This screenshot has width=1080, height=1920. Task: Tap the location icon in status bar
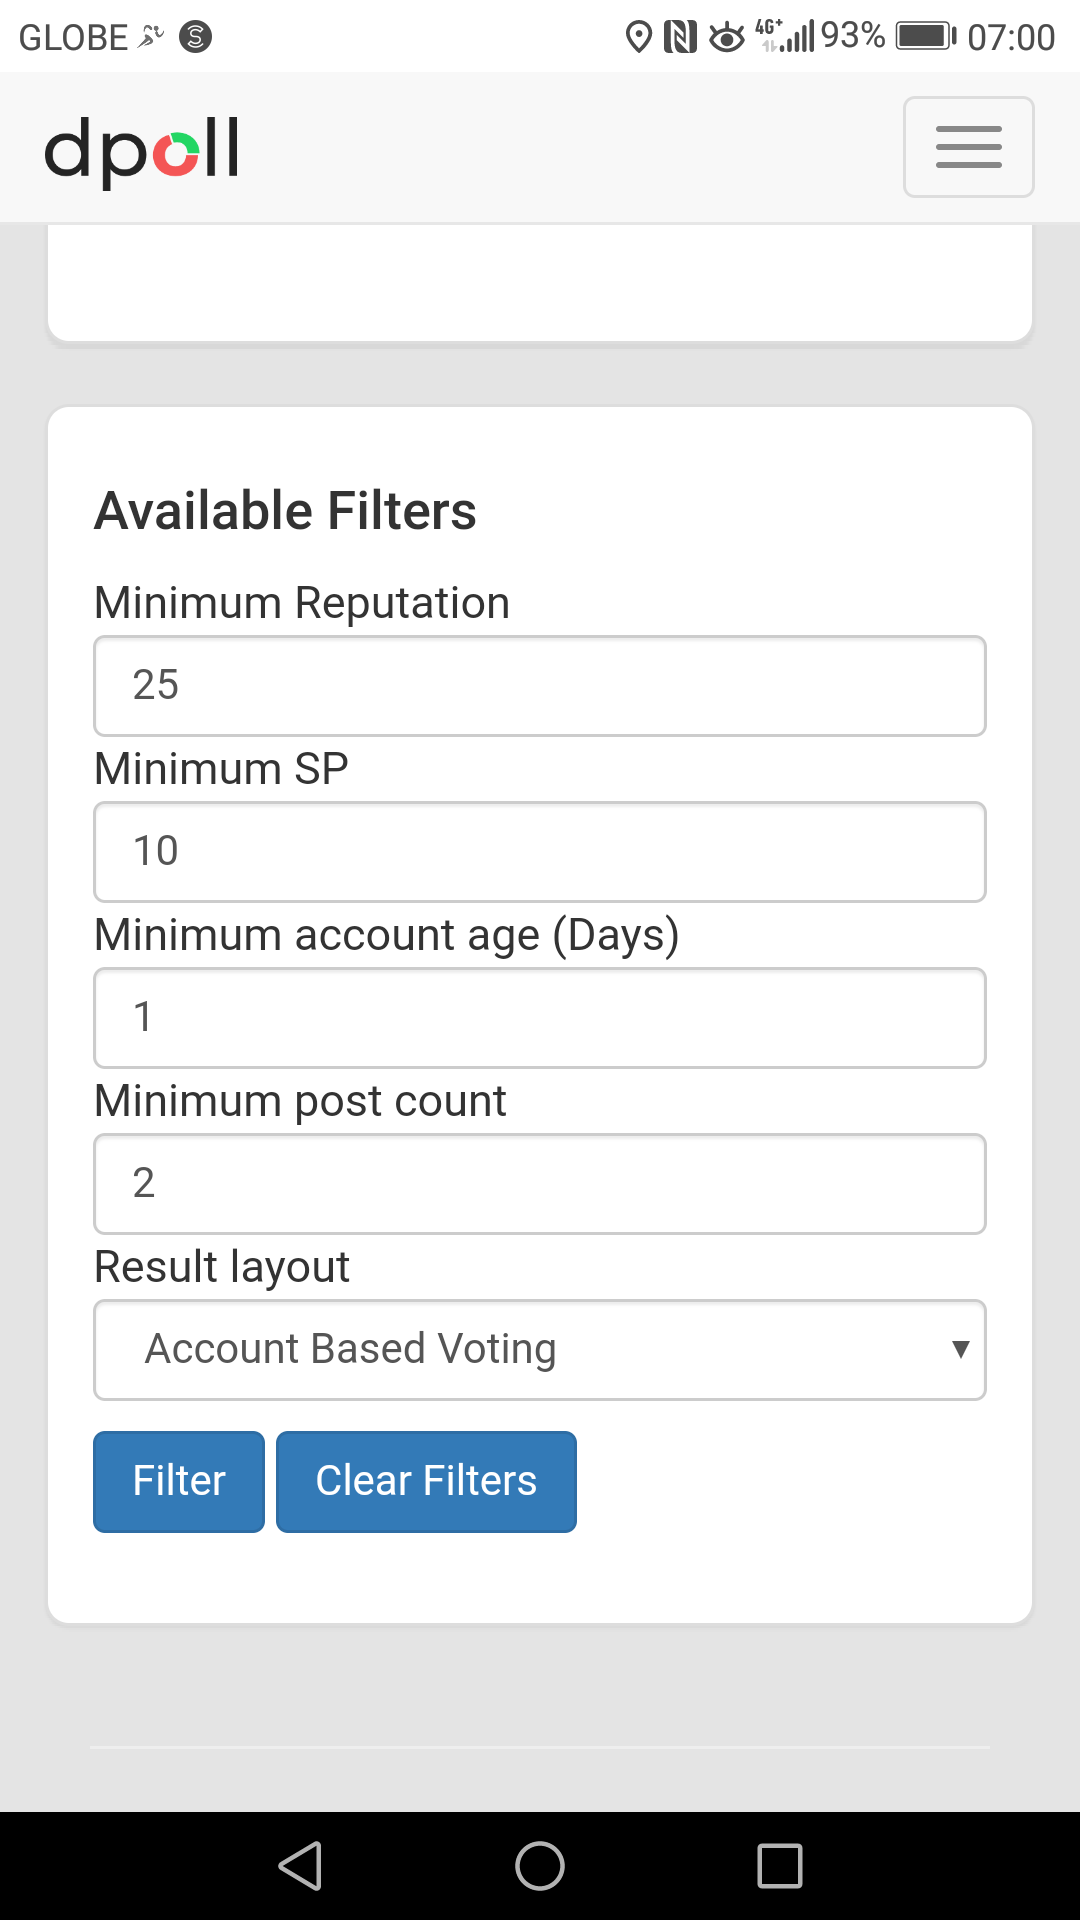tap(638, 38)
